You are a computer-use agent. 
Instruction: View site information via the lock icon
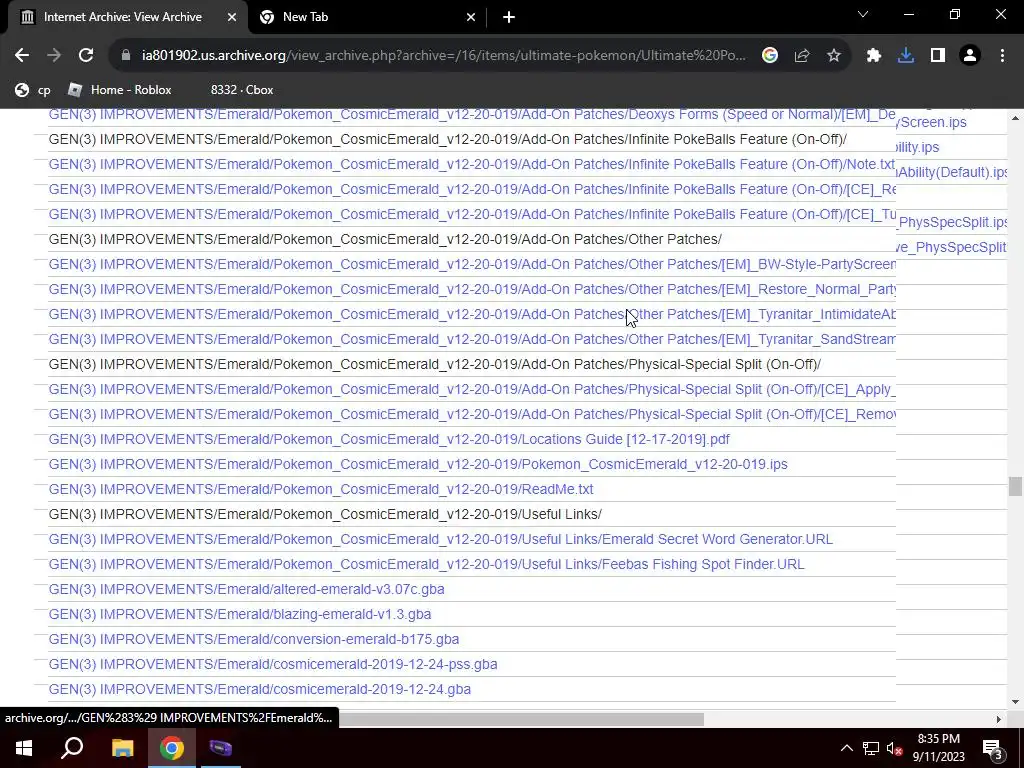click(x=126, y=56)
